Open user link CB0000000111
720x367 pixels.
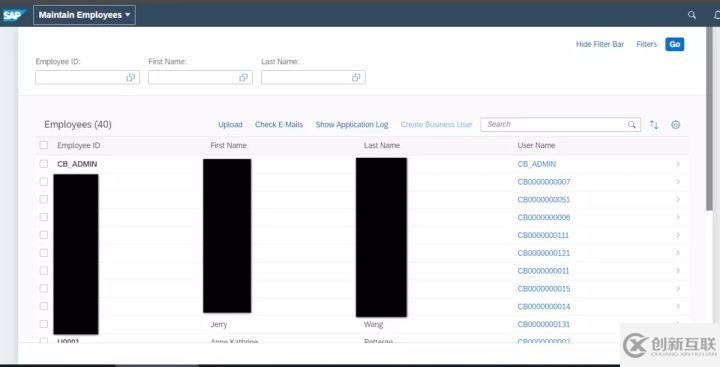tap(543, 235)
